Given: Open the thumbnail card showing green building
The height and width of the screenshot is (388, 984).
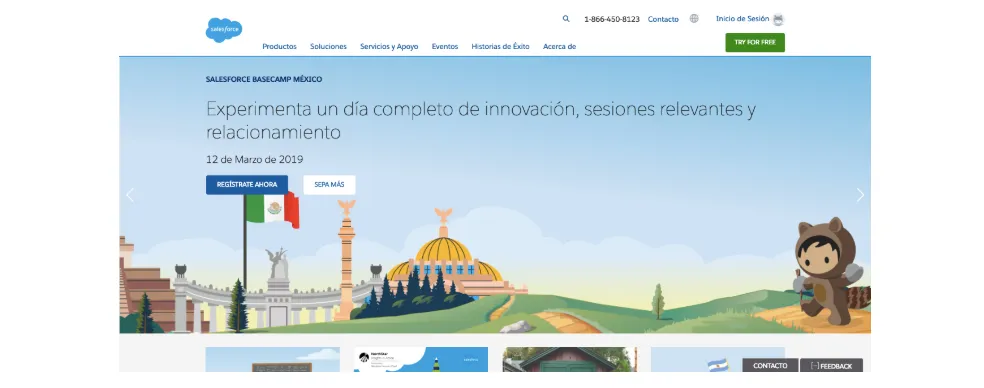Looking at the screenshot, I should tap(570, 360).
